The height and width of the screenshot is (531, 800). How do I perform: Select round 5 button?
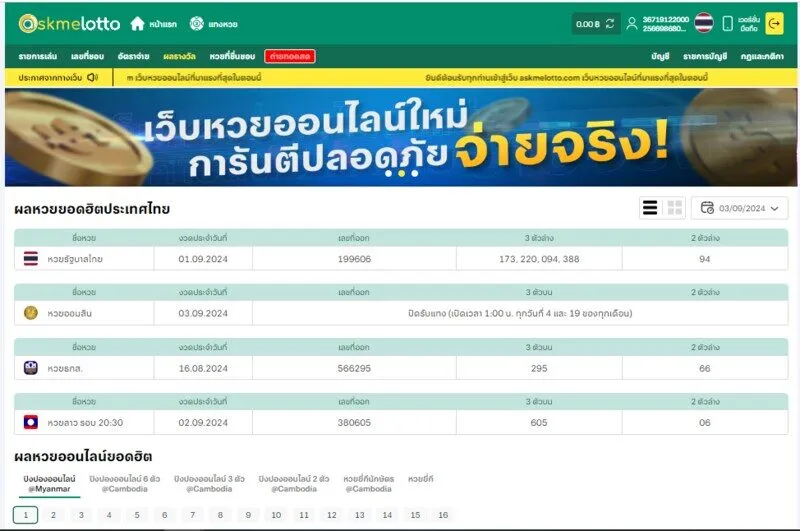137,515
